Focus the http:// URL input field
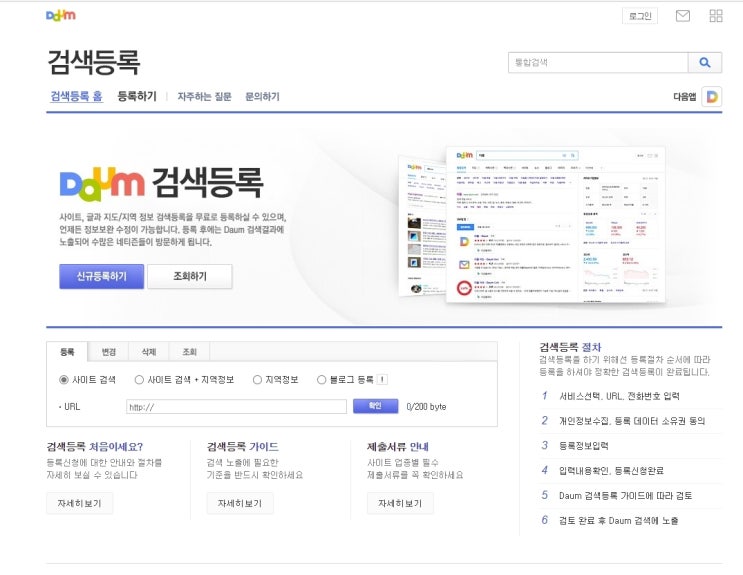743x575 pixels. (x=236, y=407)
